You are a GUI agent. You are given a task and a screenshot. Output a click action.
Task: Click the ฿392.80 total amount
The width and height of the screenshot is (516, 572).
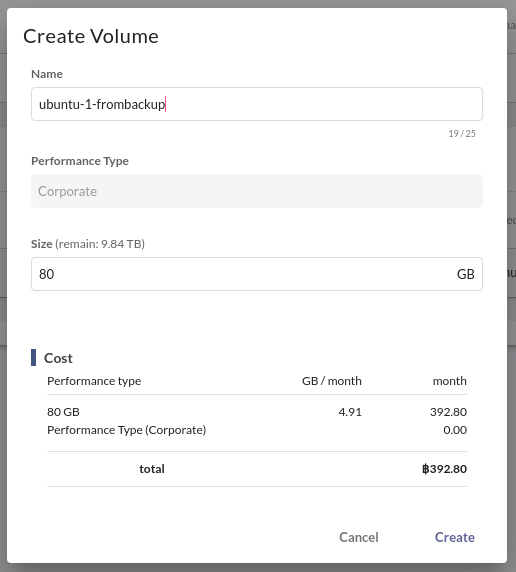tap(444, 469)
